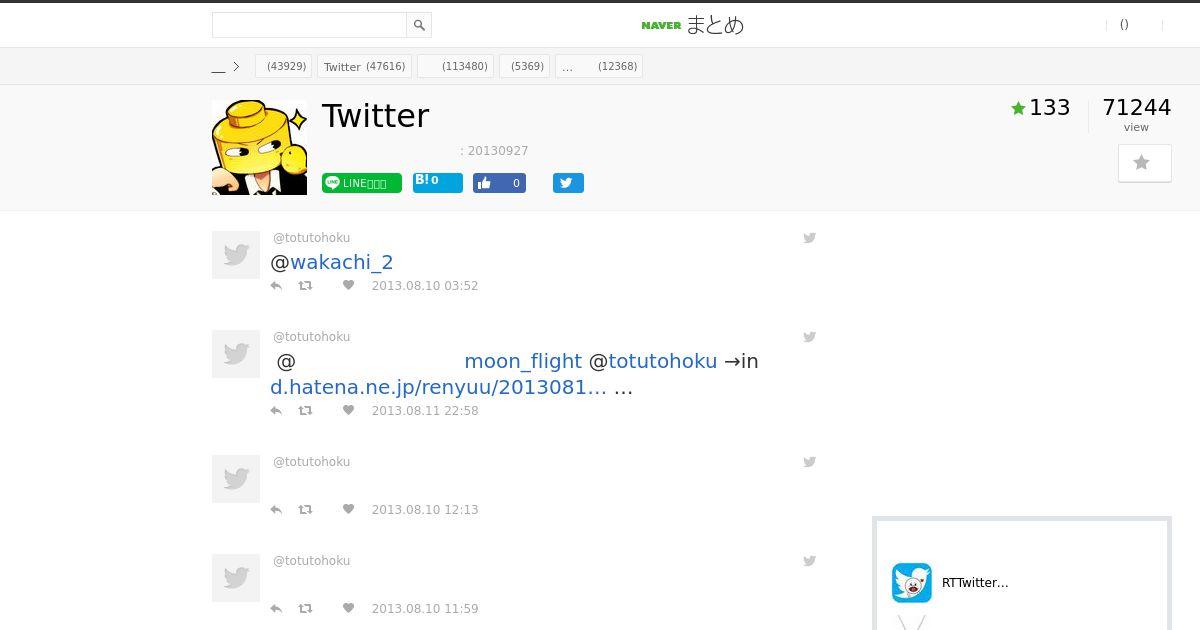Click the breadcrumb home link
Viewport: 1200px width, 630px height.
coord(218,67)
